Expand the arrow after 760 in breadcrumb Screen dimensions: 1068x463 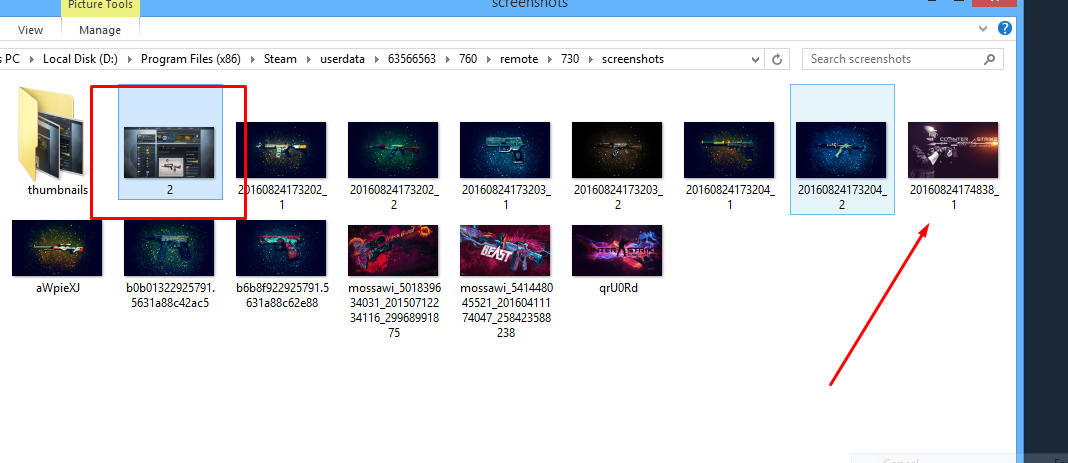tap(489, 59)
